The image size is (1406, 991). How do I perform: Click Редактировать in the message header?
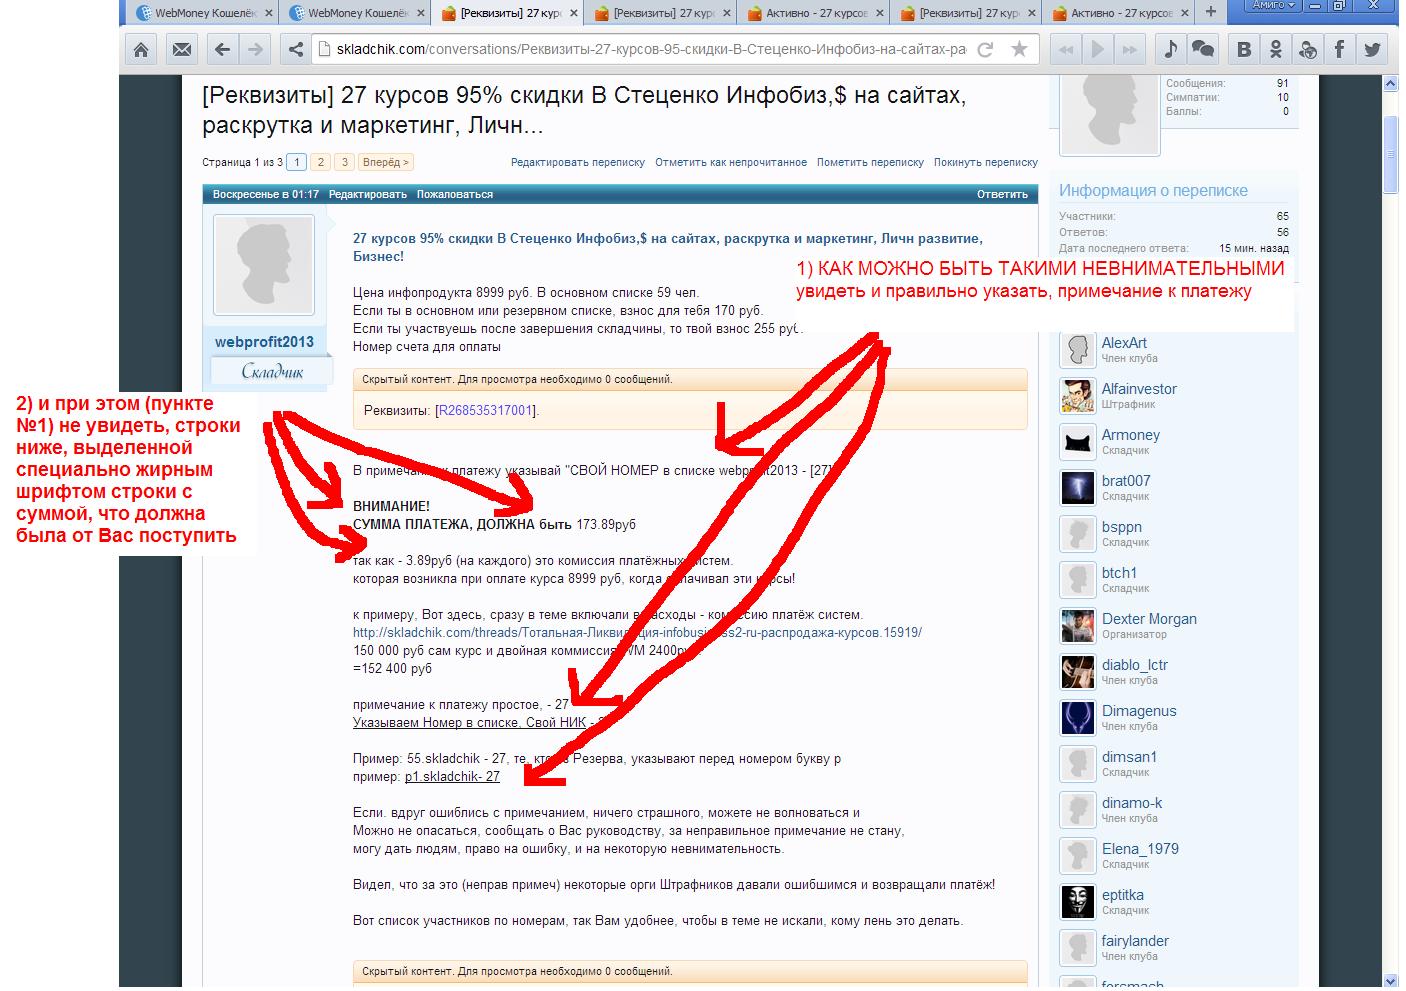tap(368, 194)
